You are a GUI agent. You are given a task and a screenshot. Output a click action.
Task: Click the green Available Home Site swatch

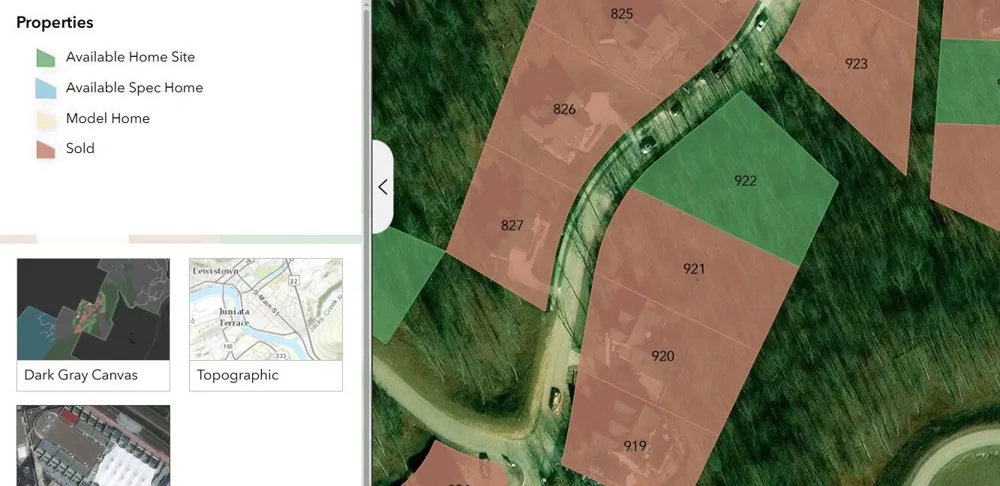[46, 57]
